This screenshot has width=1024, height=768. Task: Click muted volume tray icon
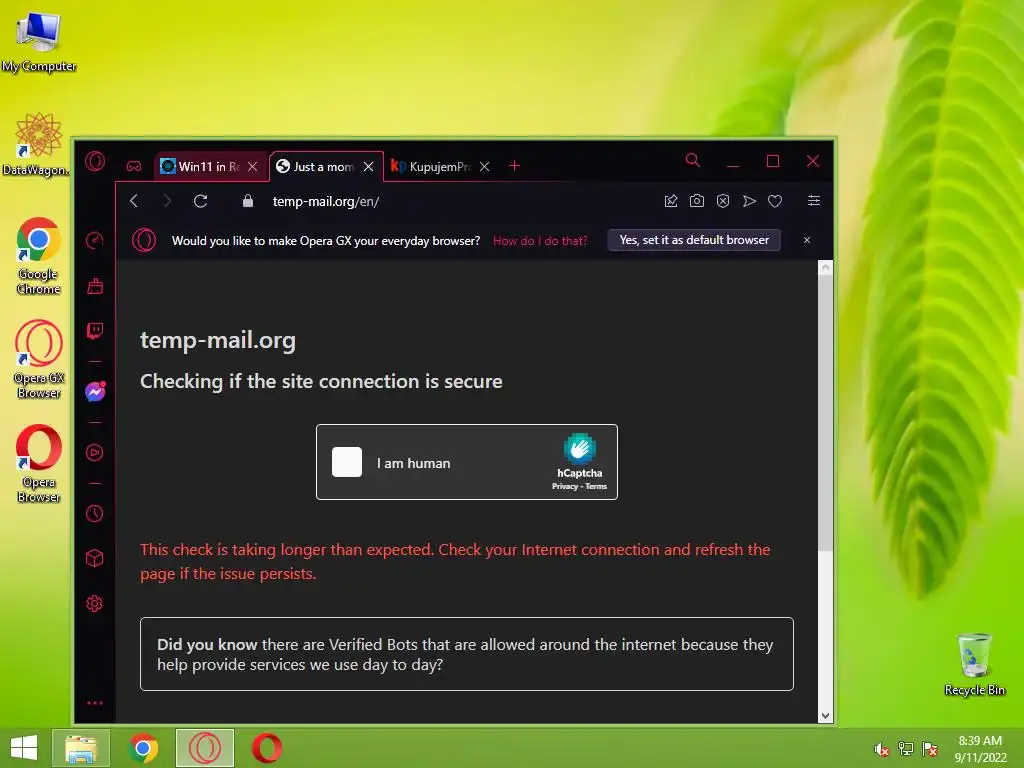882,749
